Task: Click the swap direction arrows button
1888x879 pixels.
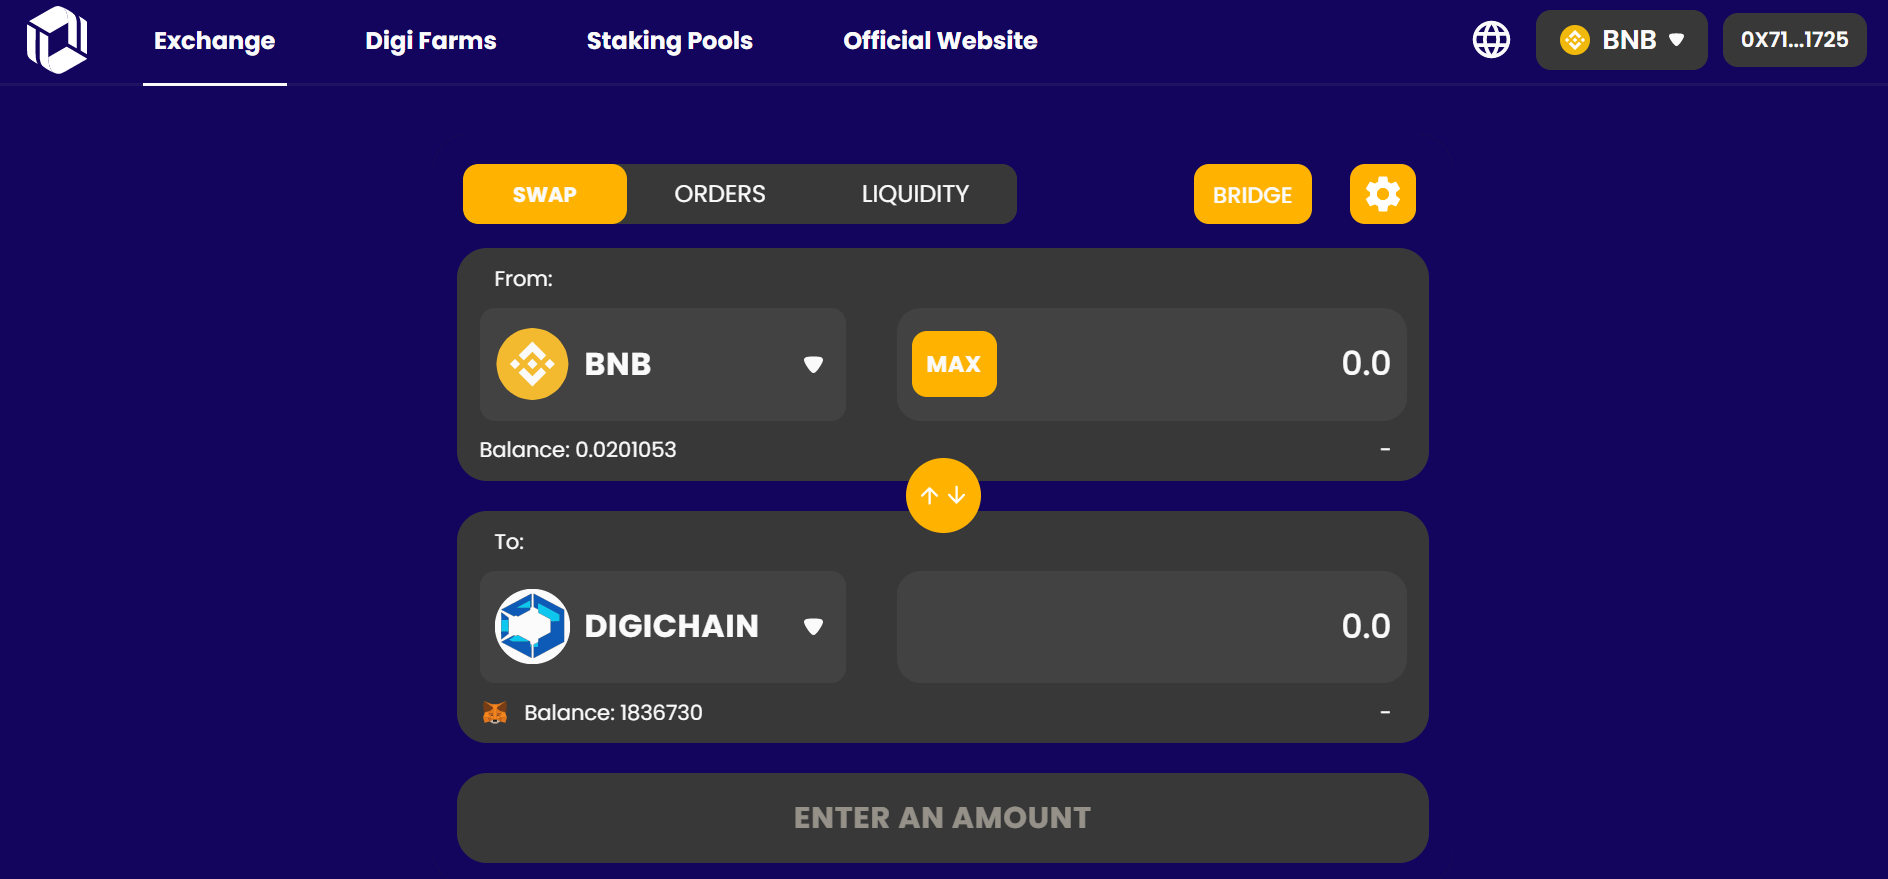Action: (943, 495)
